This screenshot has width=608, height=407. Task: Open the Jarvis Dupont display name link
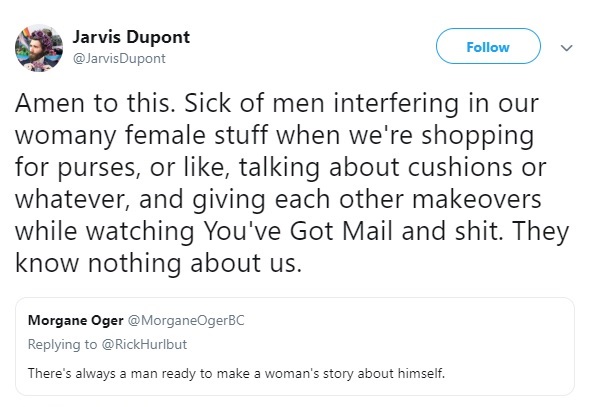click(131, 37)
